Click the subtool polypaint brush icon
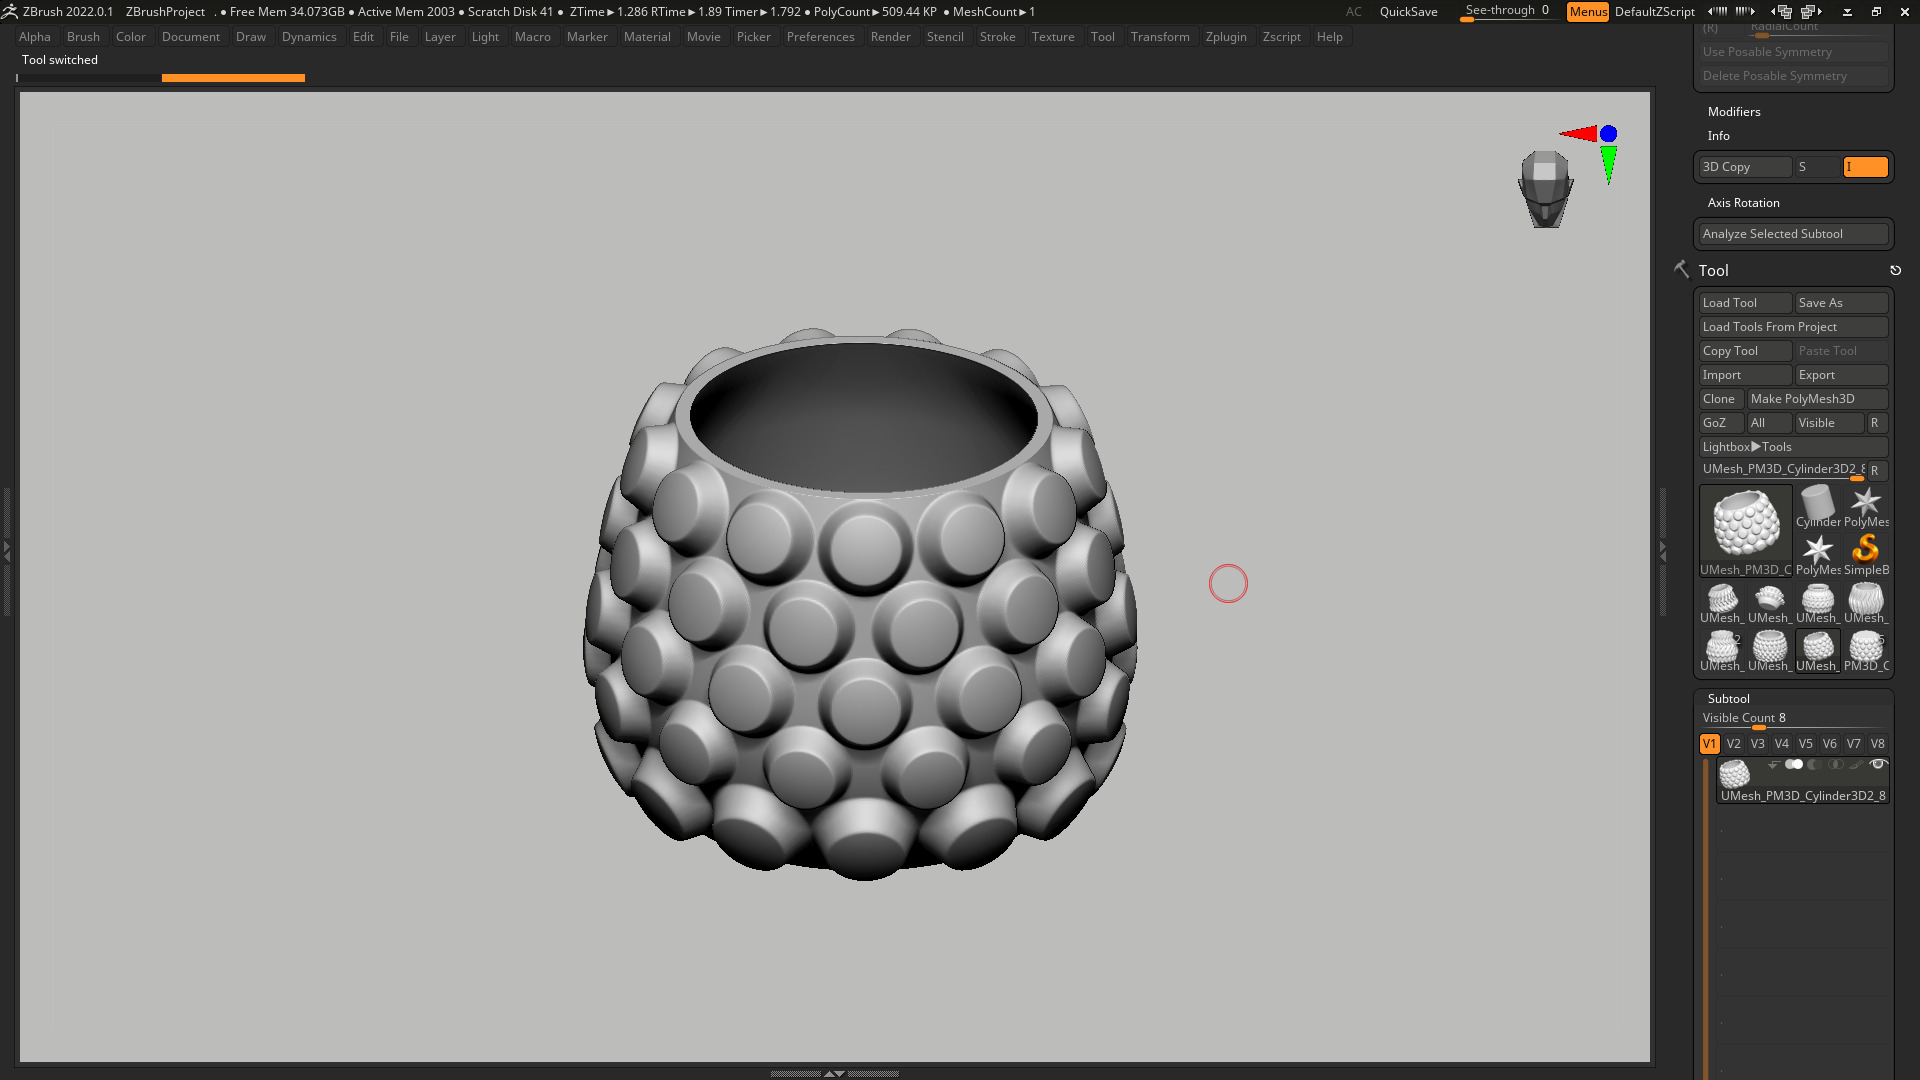This screenshot has height=1080, width=1920. (x=1856, y=764)
